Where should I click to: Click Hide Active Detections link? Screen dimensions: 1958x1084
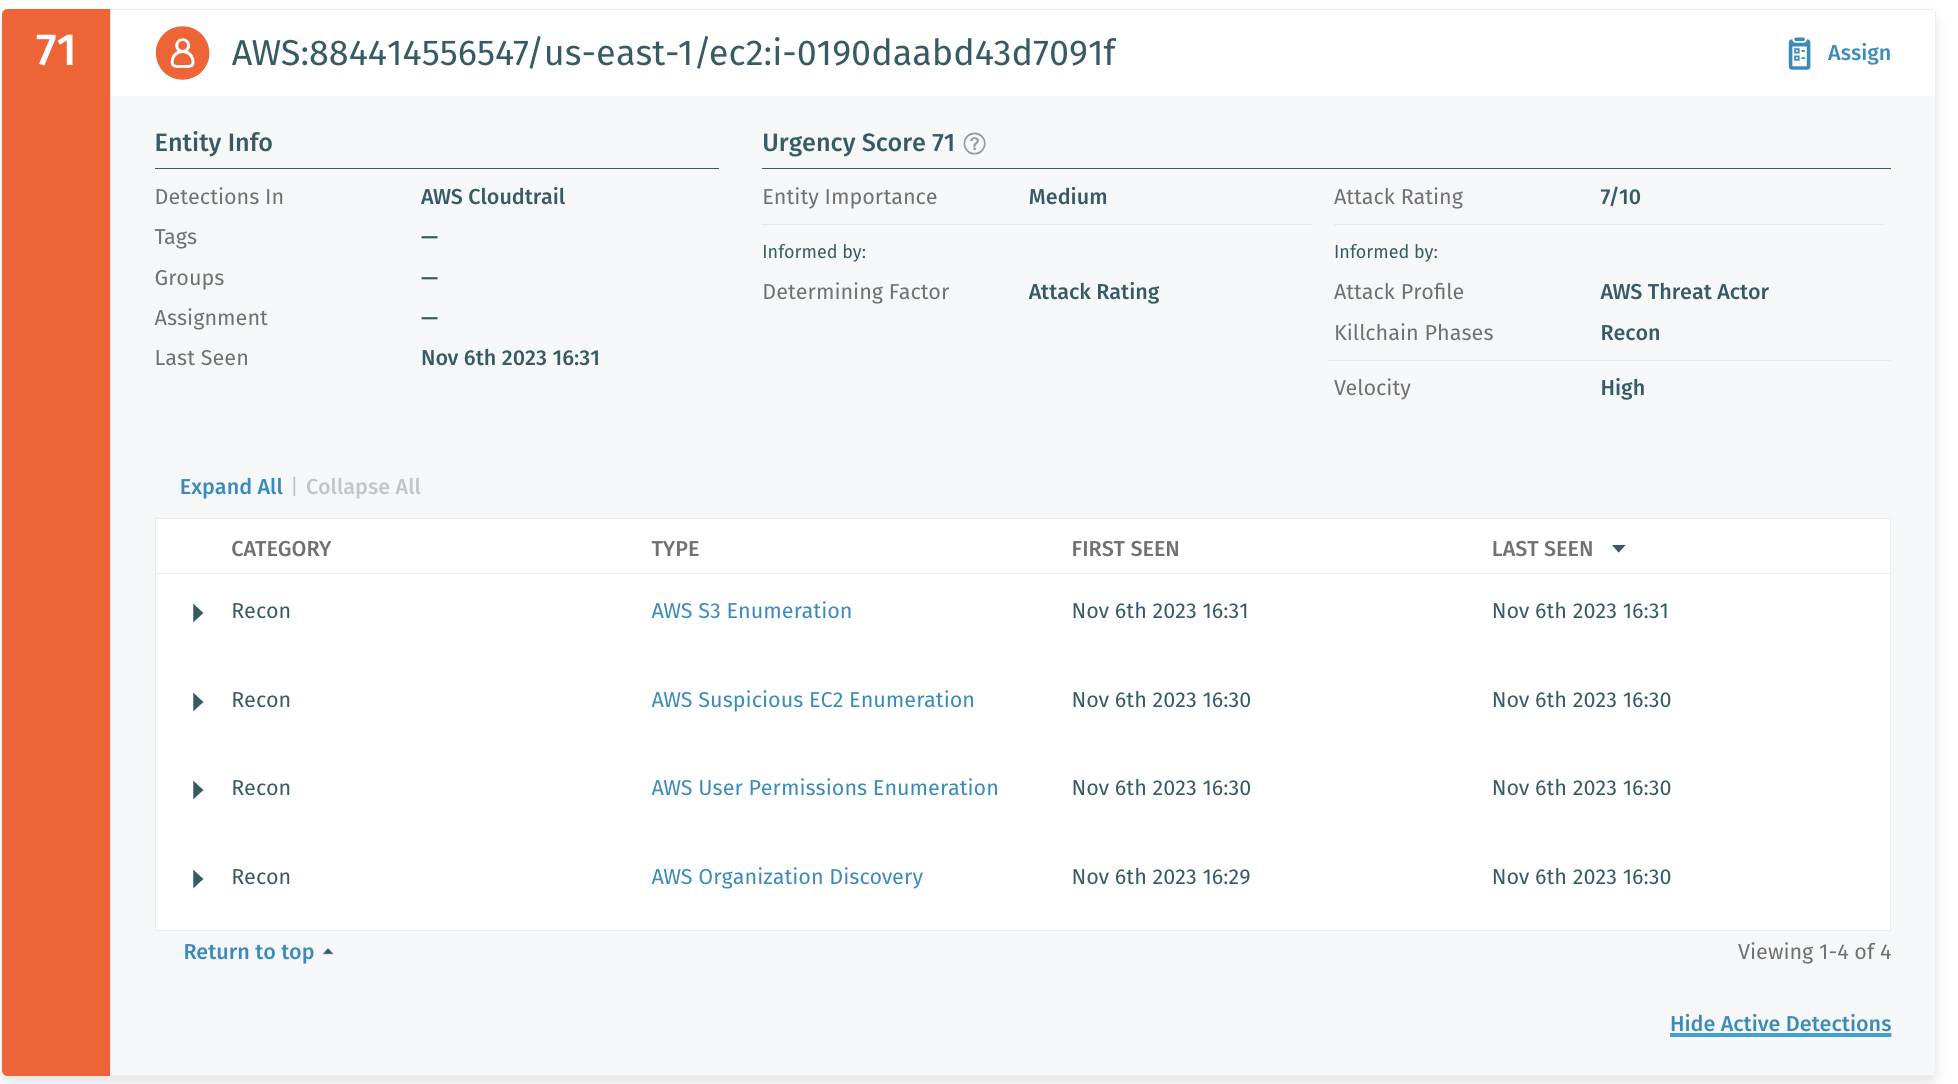pyautogui.click(x=1780, y=1024)
